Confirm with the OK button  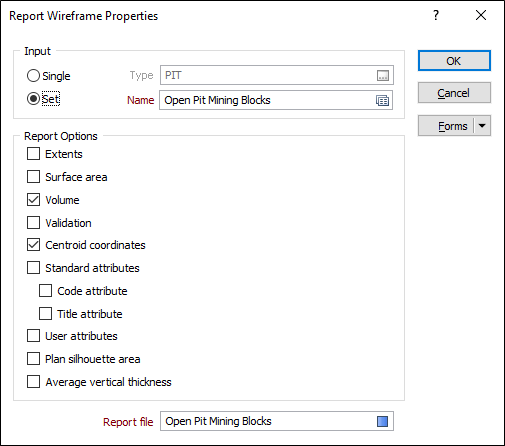point(454,61)
